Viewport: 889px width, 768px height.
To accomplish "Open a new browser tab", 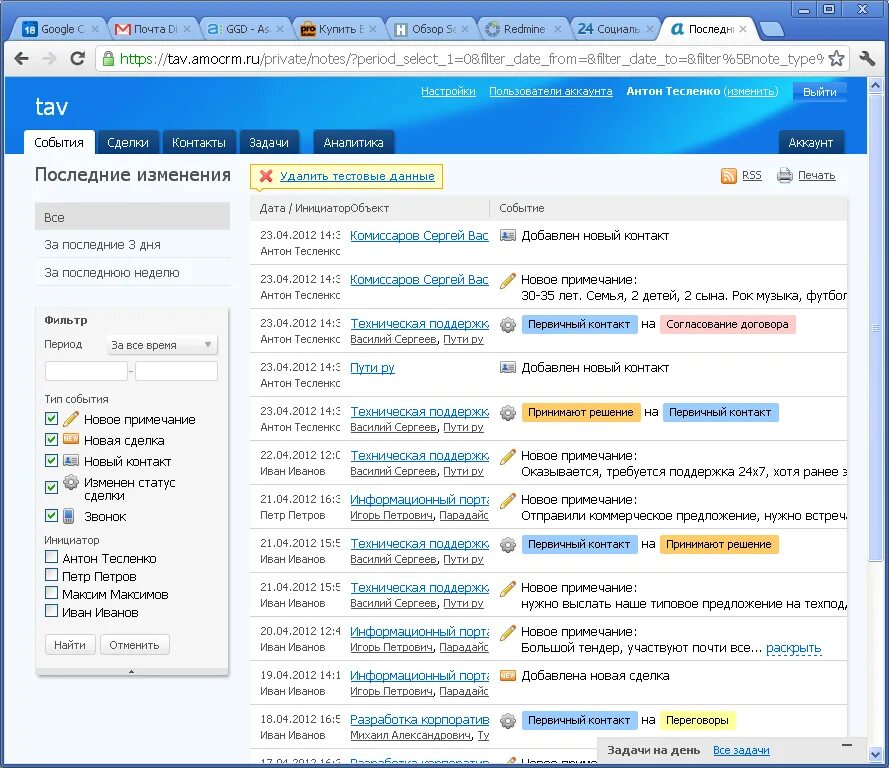I will (x=771, y=29).
